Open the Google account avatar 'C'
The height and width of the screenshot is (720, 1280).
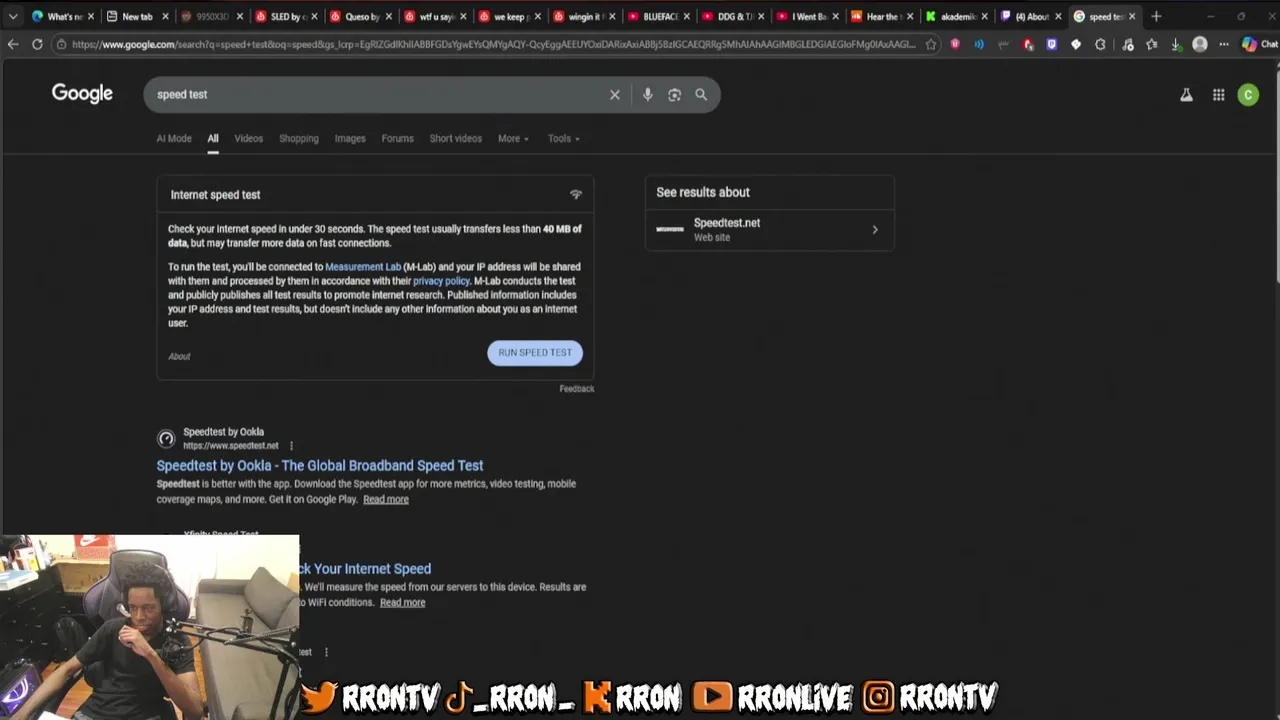point(1248,95)
